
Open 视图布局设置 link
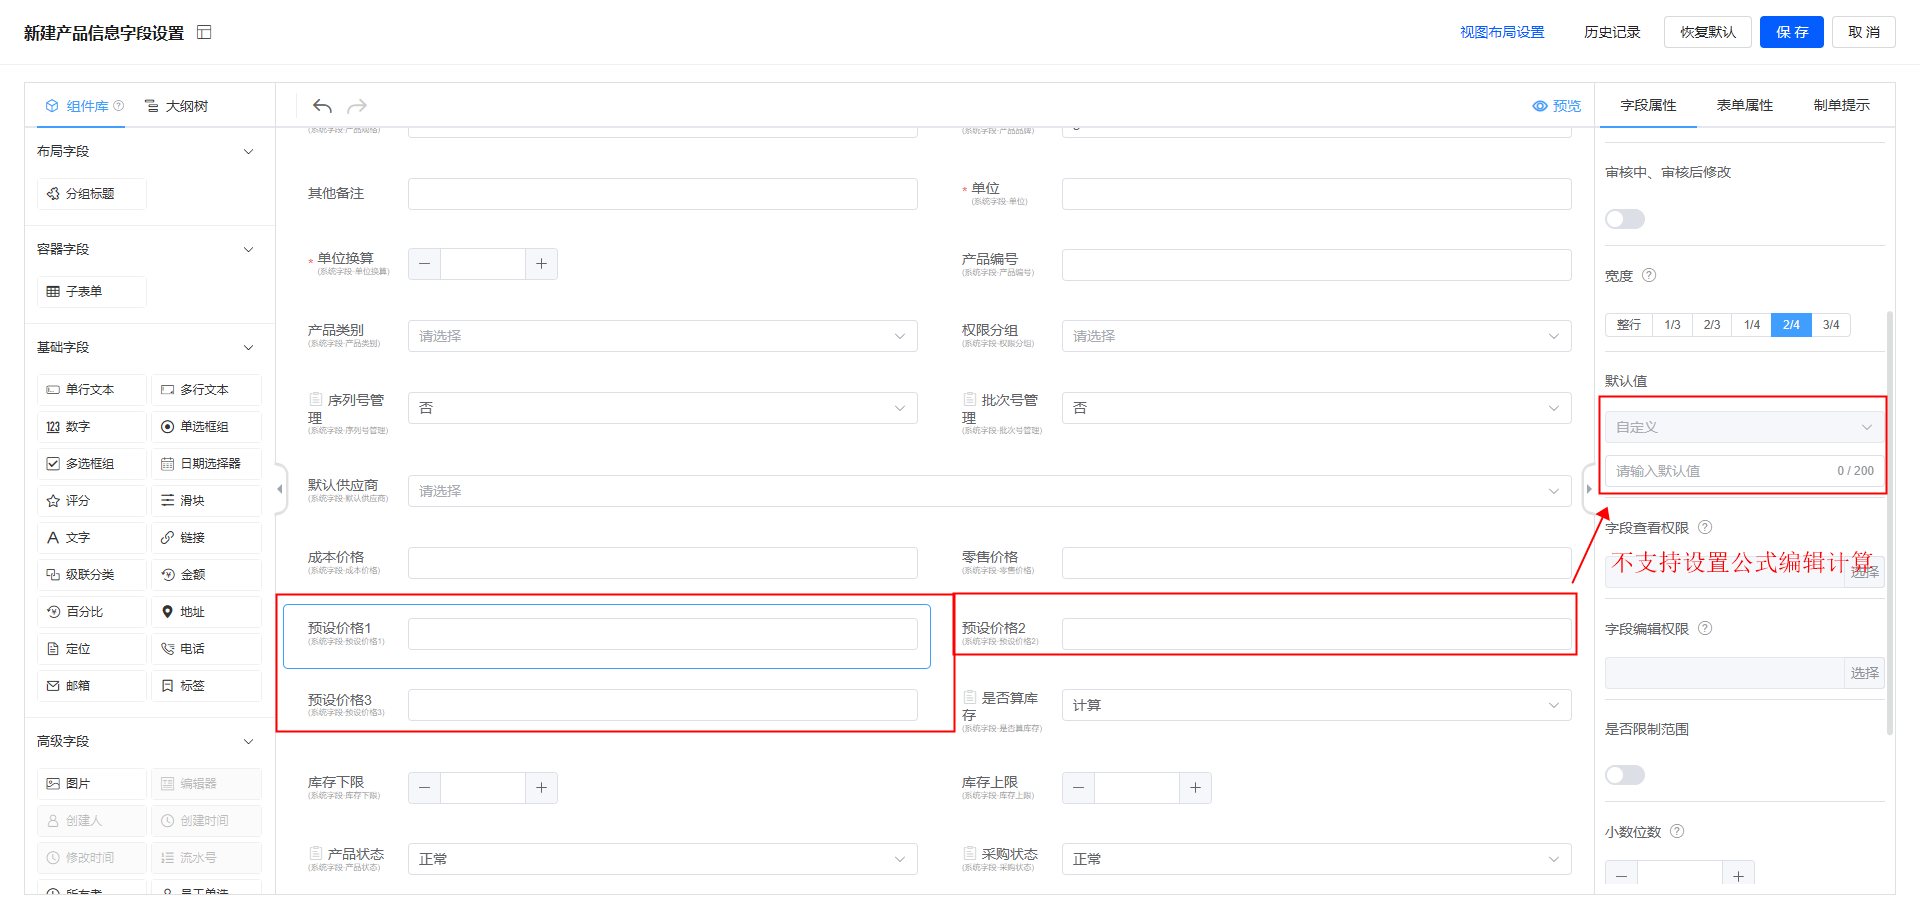(1502, 32)
